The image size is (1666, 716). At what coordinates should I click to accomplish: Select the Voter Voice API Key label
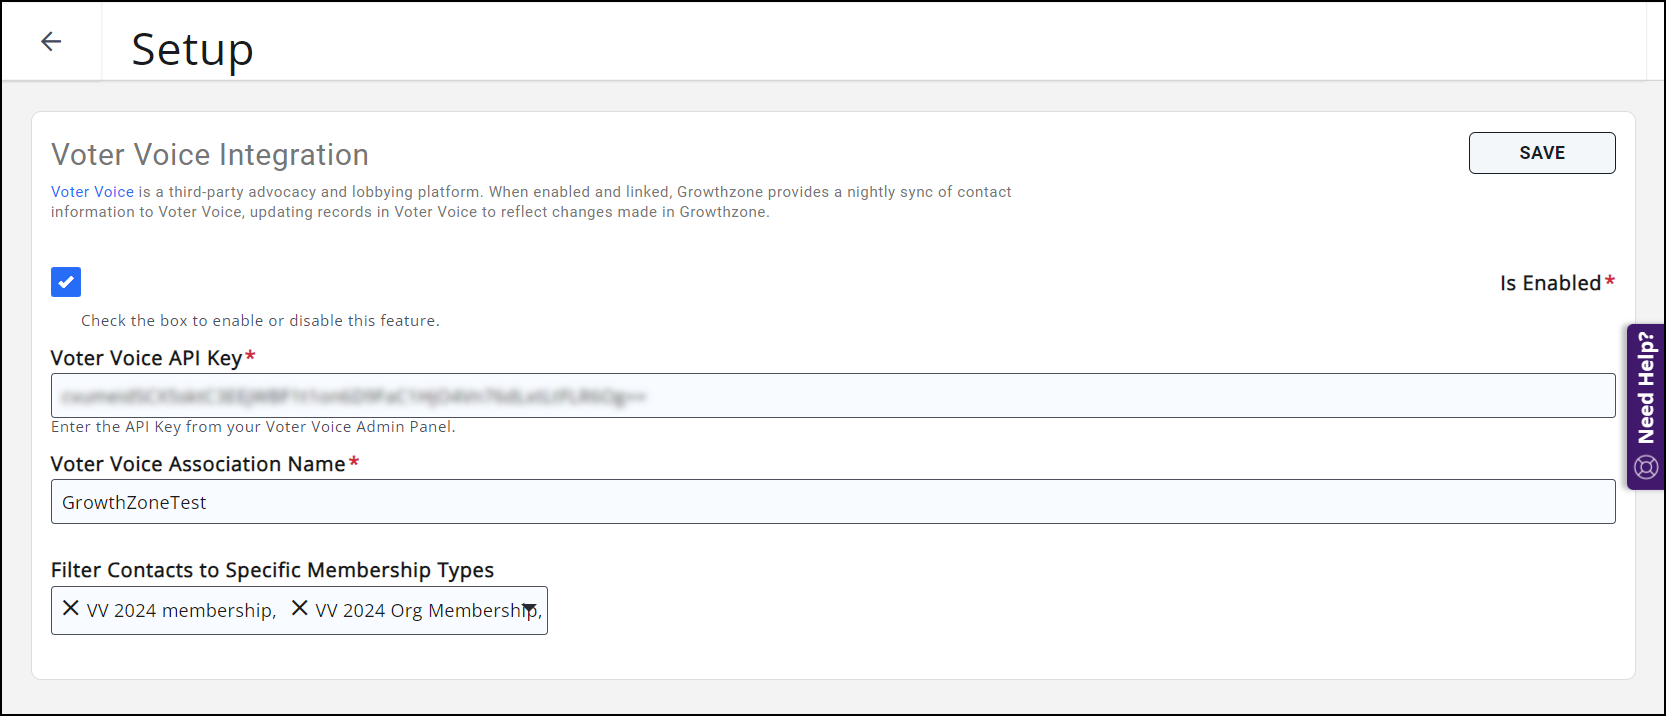146,358
